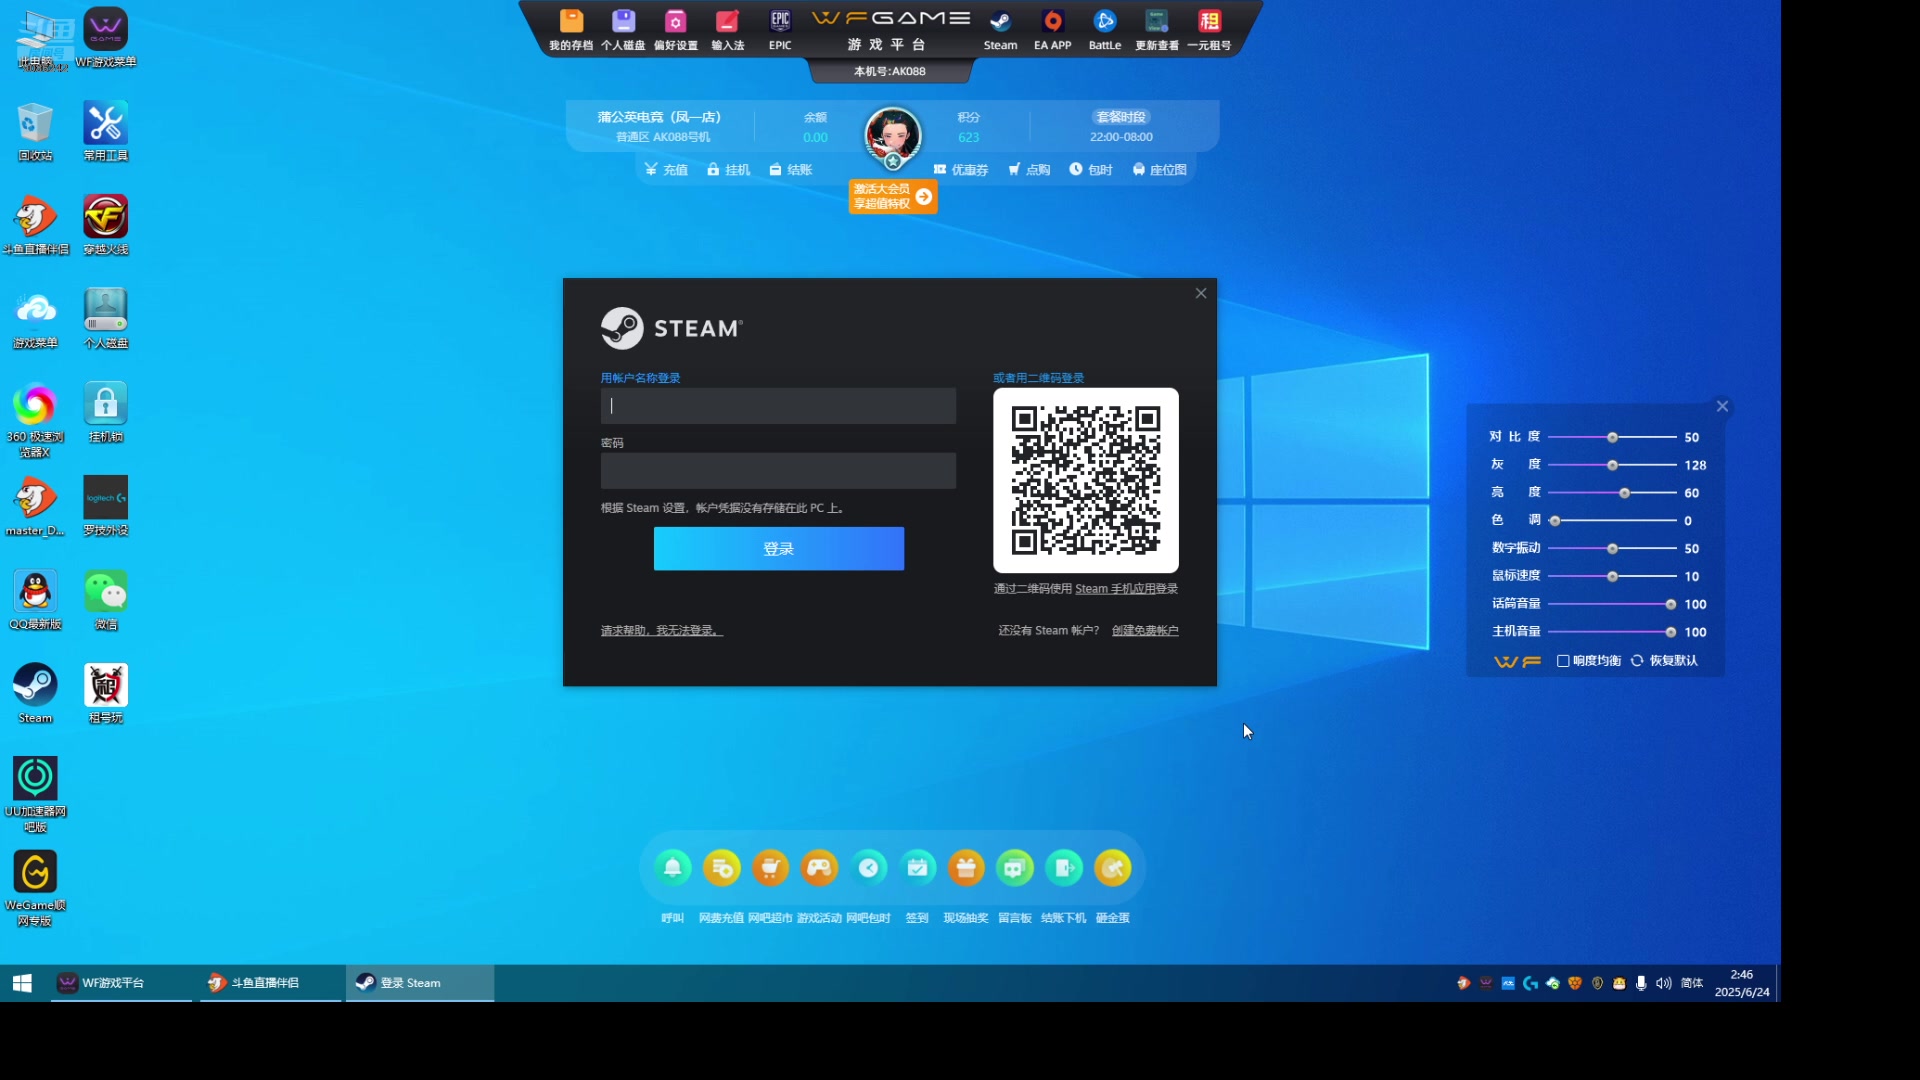Open 包时 in the user panel
Screen dimensions: 1920x1080
click(1091, 170)
